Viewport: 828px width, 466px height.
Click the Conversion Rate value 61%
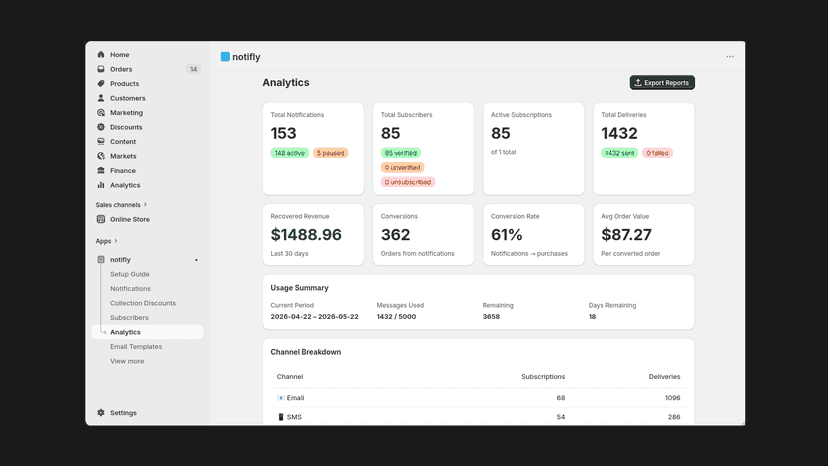pyautogui.click(x=506, y=235)
